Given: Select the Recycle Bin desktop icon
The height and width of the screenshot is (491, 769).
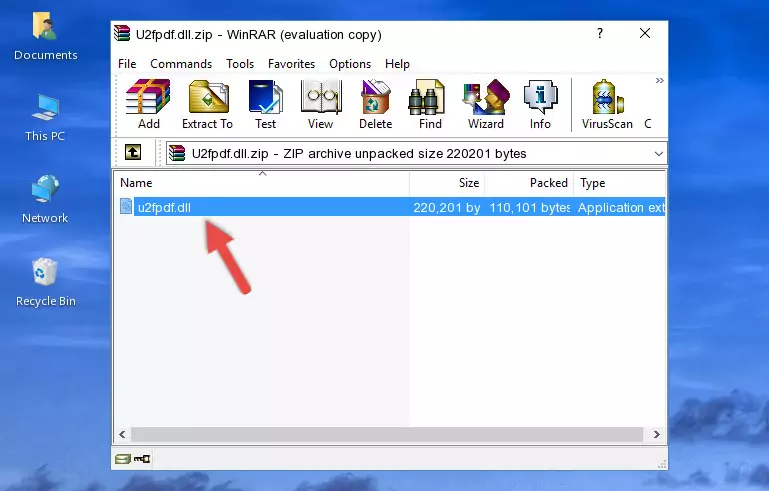Looking at the screenshot, I should pyautogui.click(x=45, y=283).
